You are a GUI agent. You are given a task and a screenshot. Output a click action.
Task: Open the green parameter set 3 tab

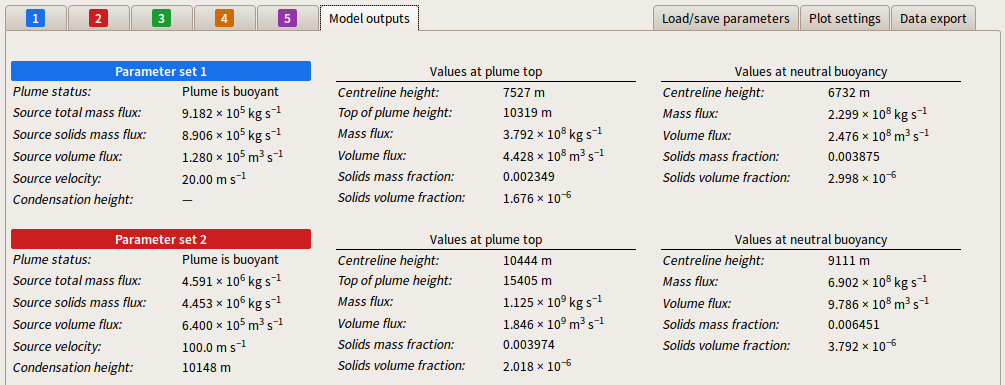[x=161, y=19]
